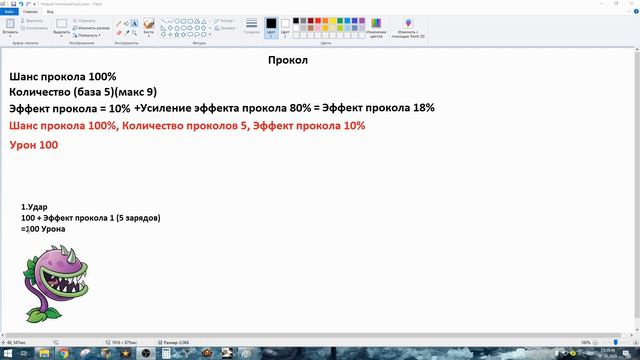The height and width of the screenshot is (360, 640).
Task: Click the Redo arrow in title bar
Action: pos(28,4)
